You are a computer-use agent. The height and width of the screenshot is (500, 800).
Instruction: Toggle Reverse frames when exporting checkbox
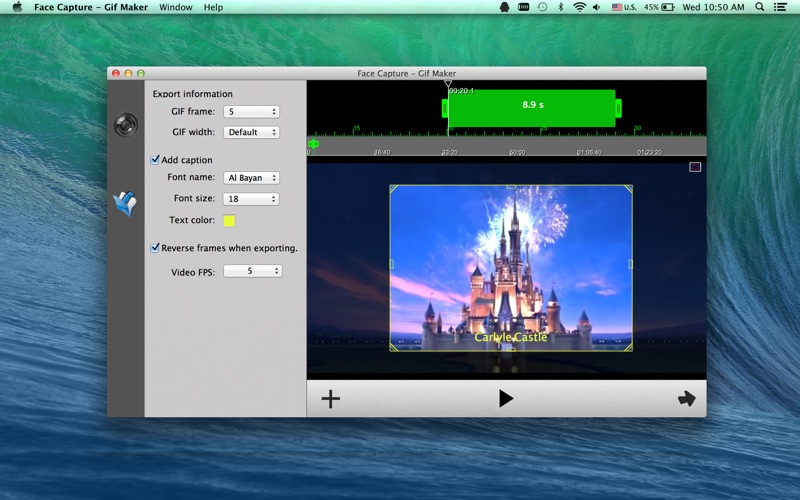point(155,248)
